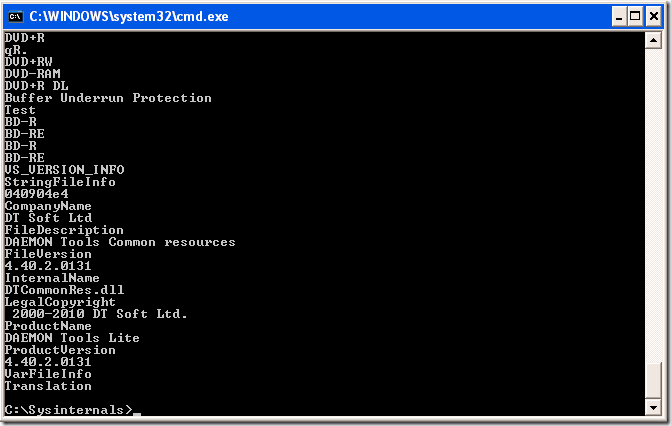Click the "Translation" text line

[x=48, y=386]
